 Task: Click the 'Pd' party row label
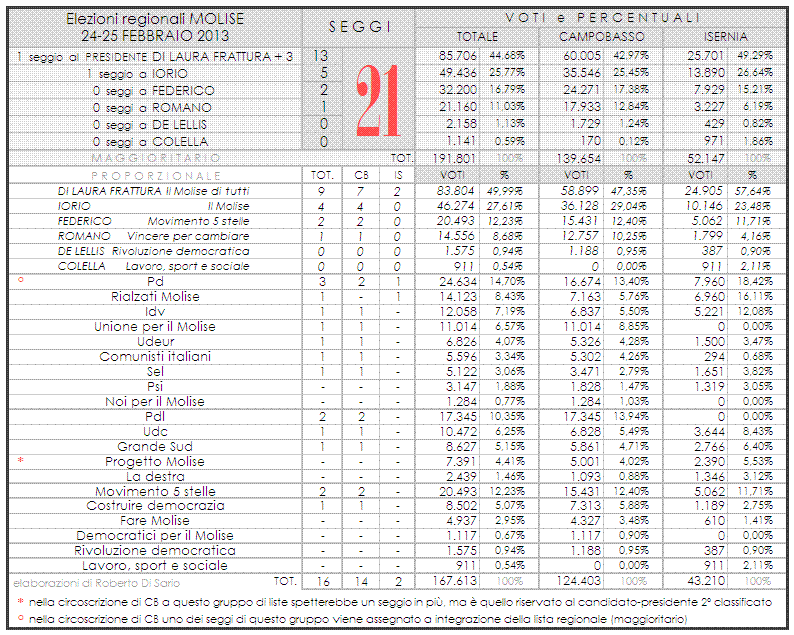[155, 282]
